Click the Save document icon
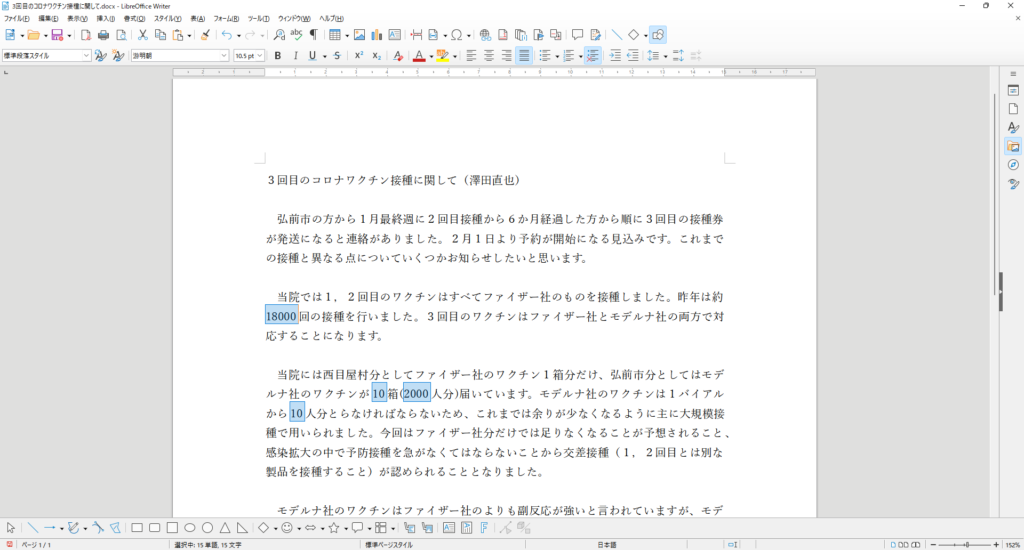Image resolution: width=1024 pixels, height=550 pixels. 57,35
